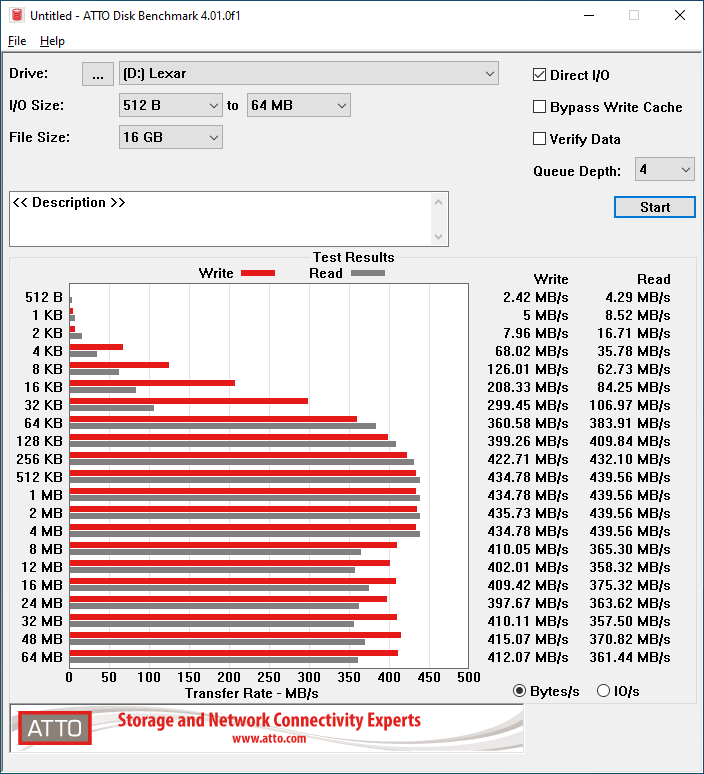704x774 pixels.
Task: Expand the minimum I/O size dropdown 512 B
Action: coord(171,105)
